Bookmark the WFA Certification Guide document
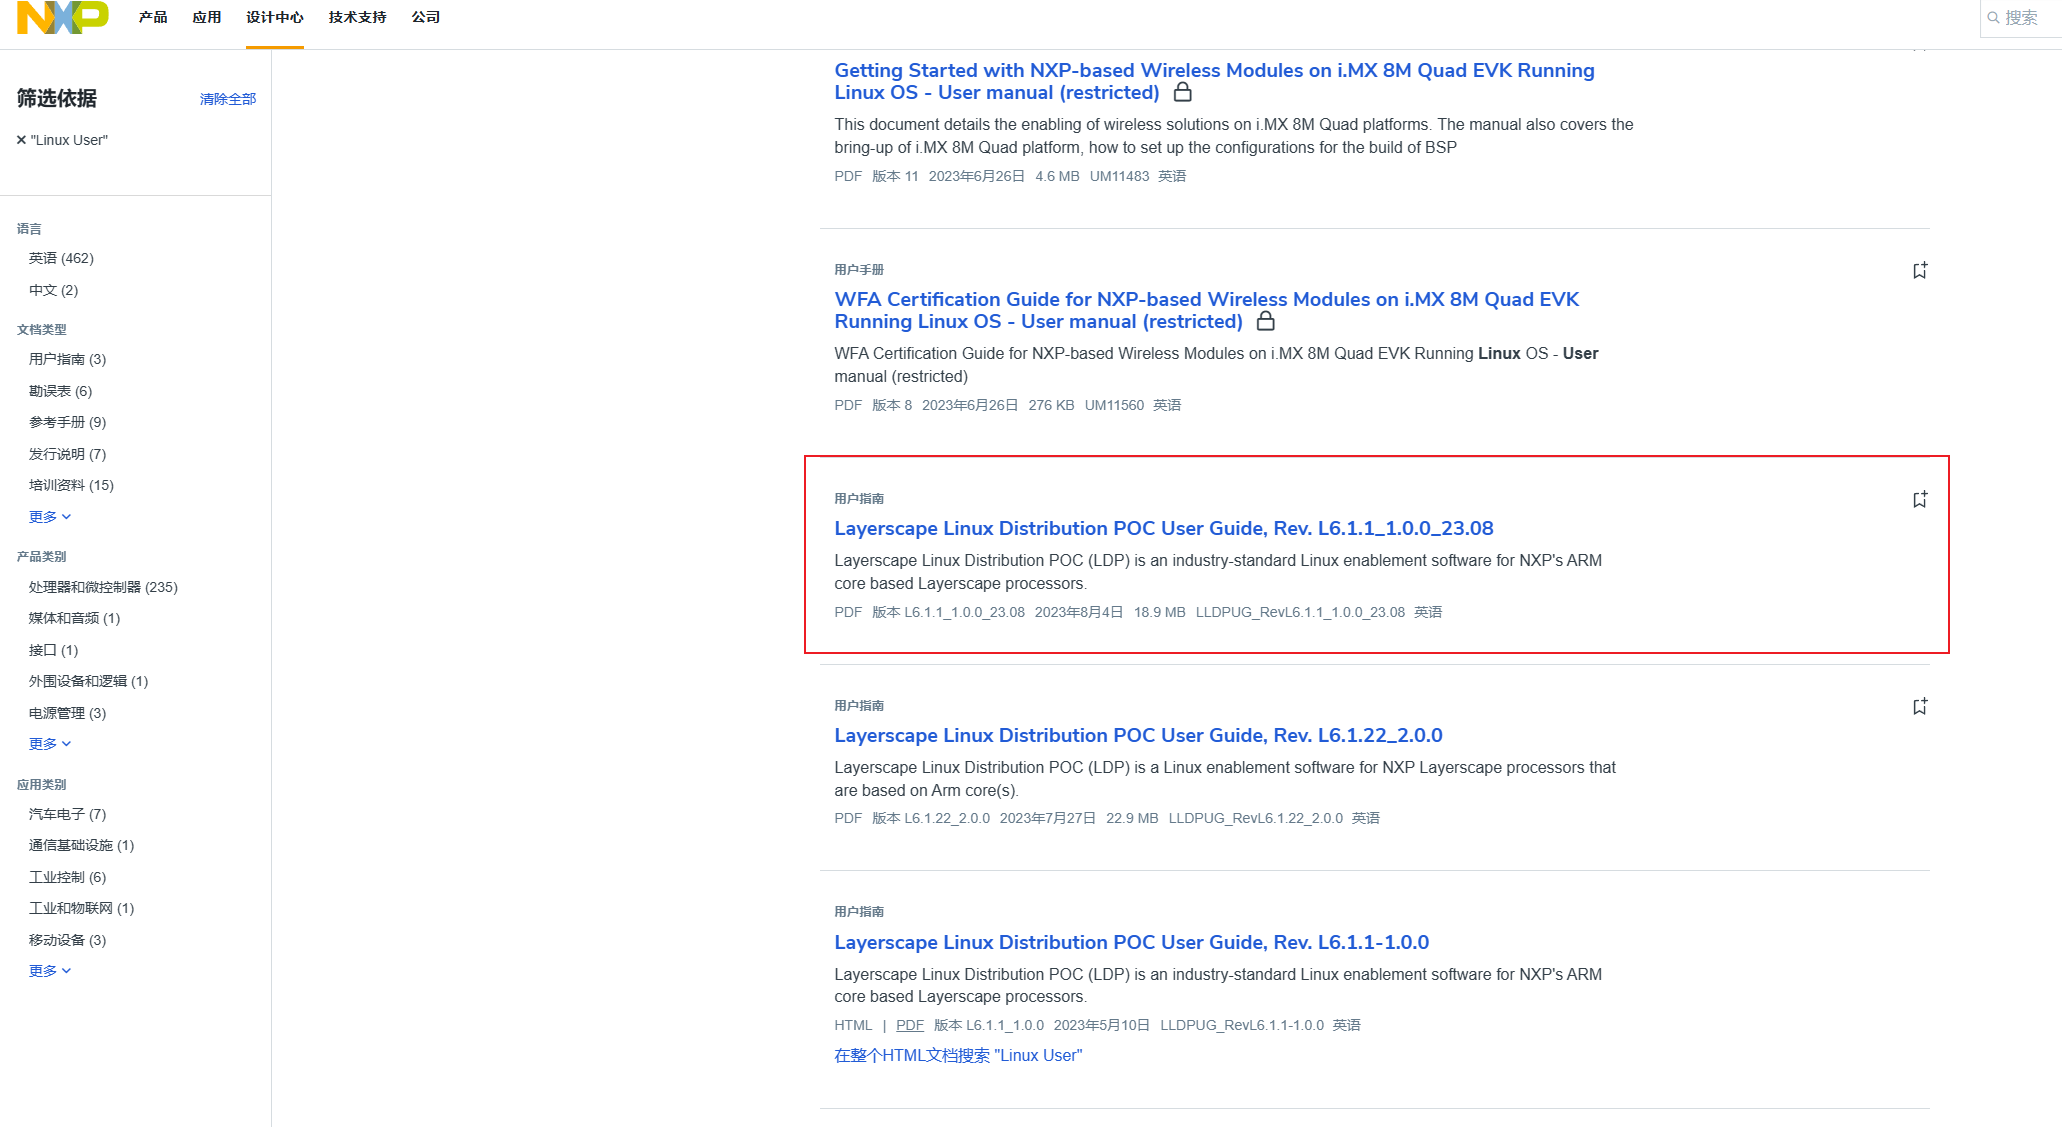Image resolution: width=2062 pixels, height=1127 pixels. pos(1919,271)
